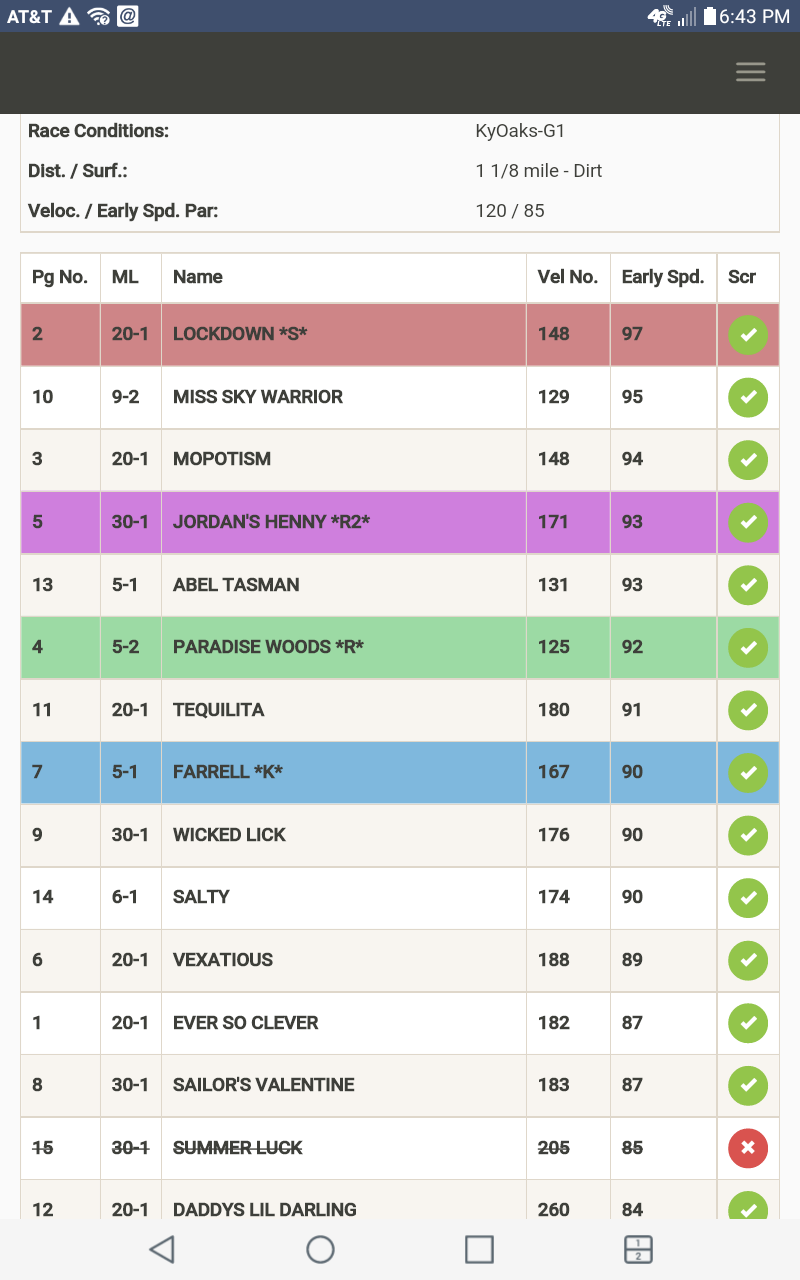Toggle scratch status for TEQUILITA

pyautogui.click(x=747, y=710)
